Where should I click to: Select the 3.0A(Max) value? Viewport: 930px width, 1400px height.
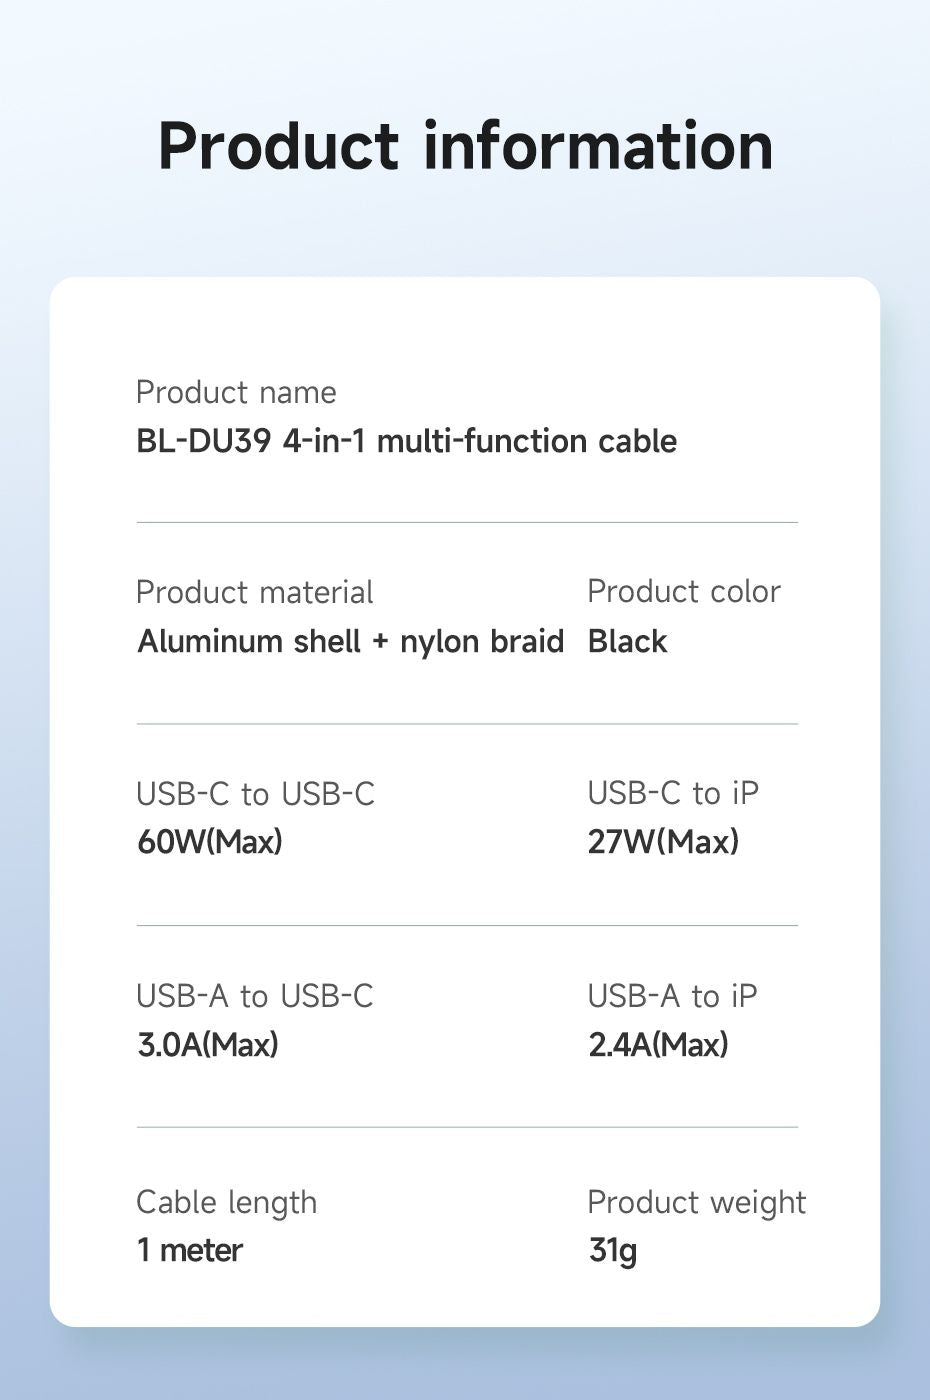pos(208,1045)
